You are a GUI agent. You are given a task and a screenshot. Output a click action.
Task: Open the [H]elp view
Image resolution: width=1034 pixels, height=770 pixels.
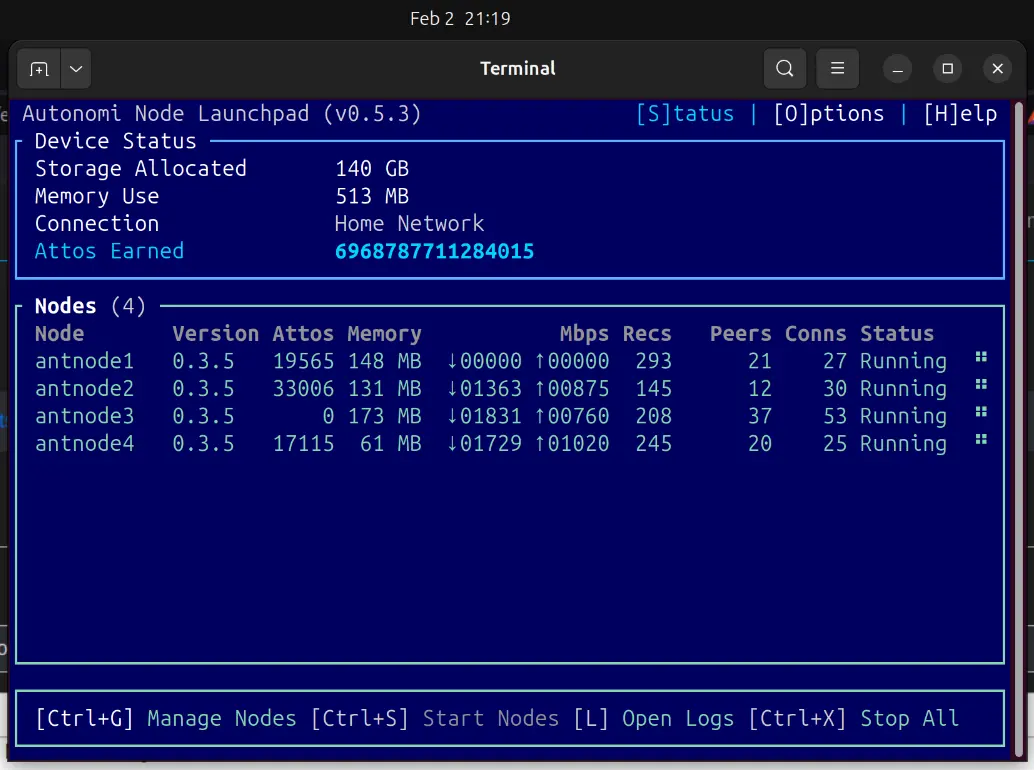tap(960, 113)
